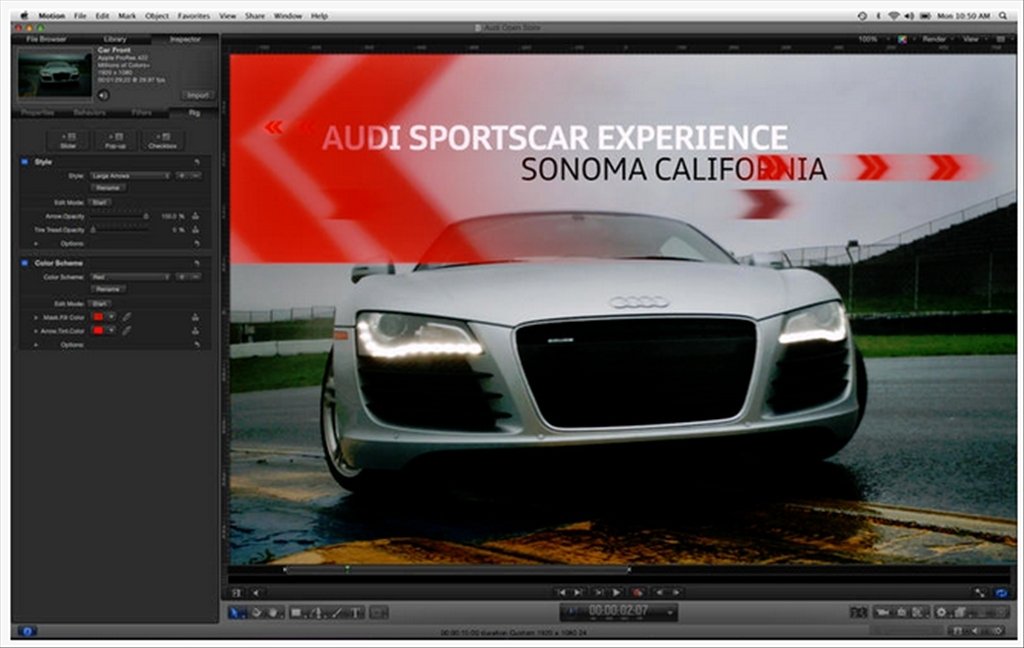This screenshot has width=1024, height=648.
Task: Open Spotlight search in menu bar
Action: pyautogui.click(x=1002, y=16)
